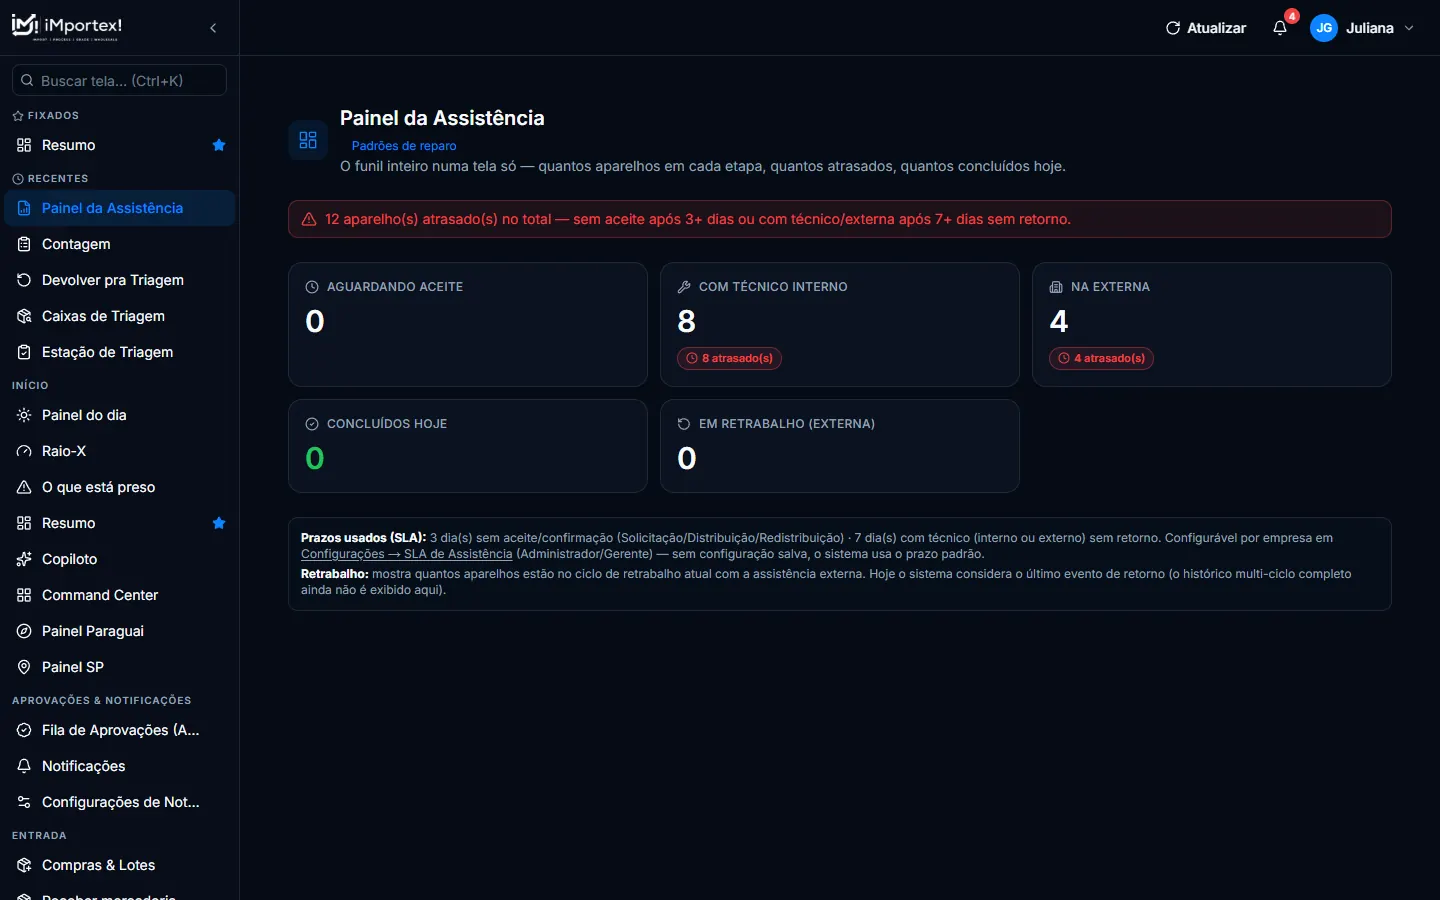Click the Notificações bell icon in sidebar
Viewport: 1440px width, 900px height.
click(24, 766)
